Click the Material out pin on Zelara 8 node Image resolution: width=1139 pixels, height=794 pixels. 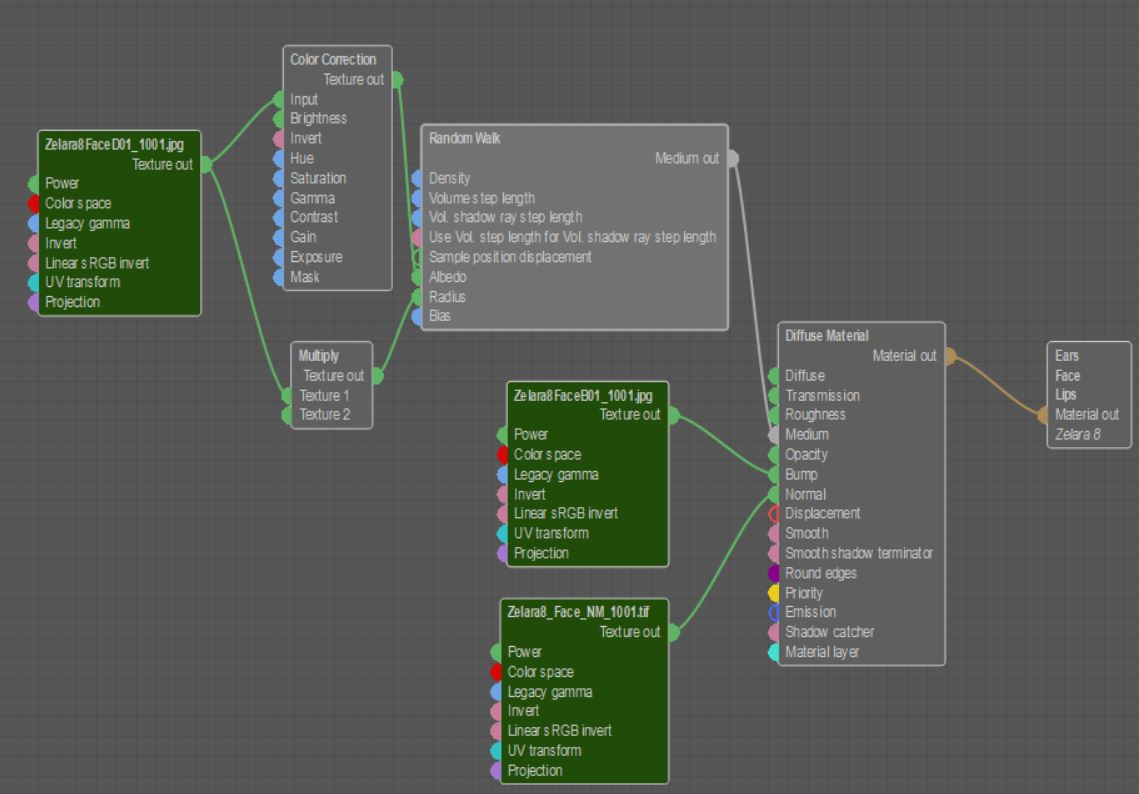click(x=1042, y=415)
